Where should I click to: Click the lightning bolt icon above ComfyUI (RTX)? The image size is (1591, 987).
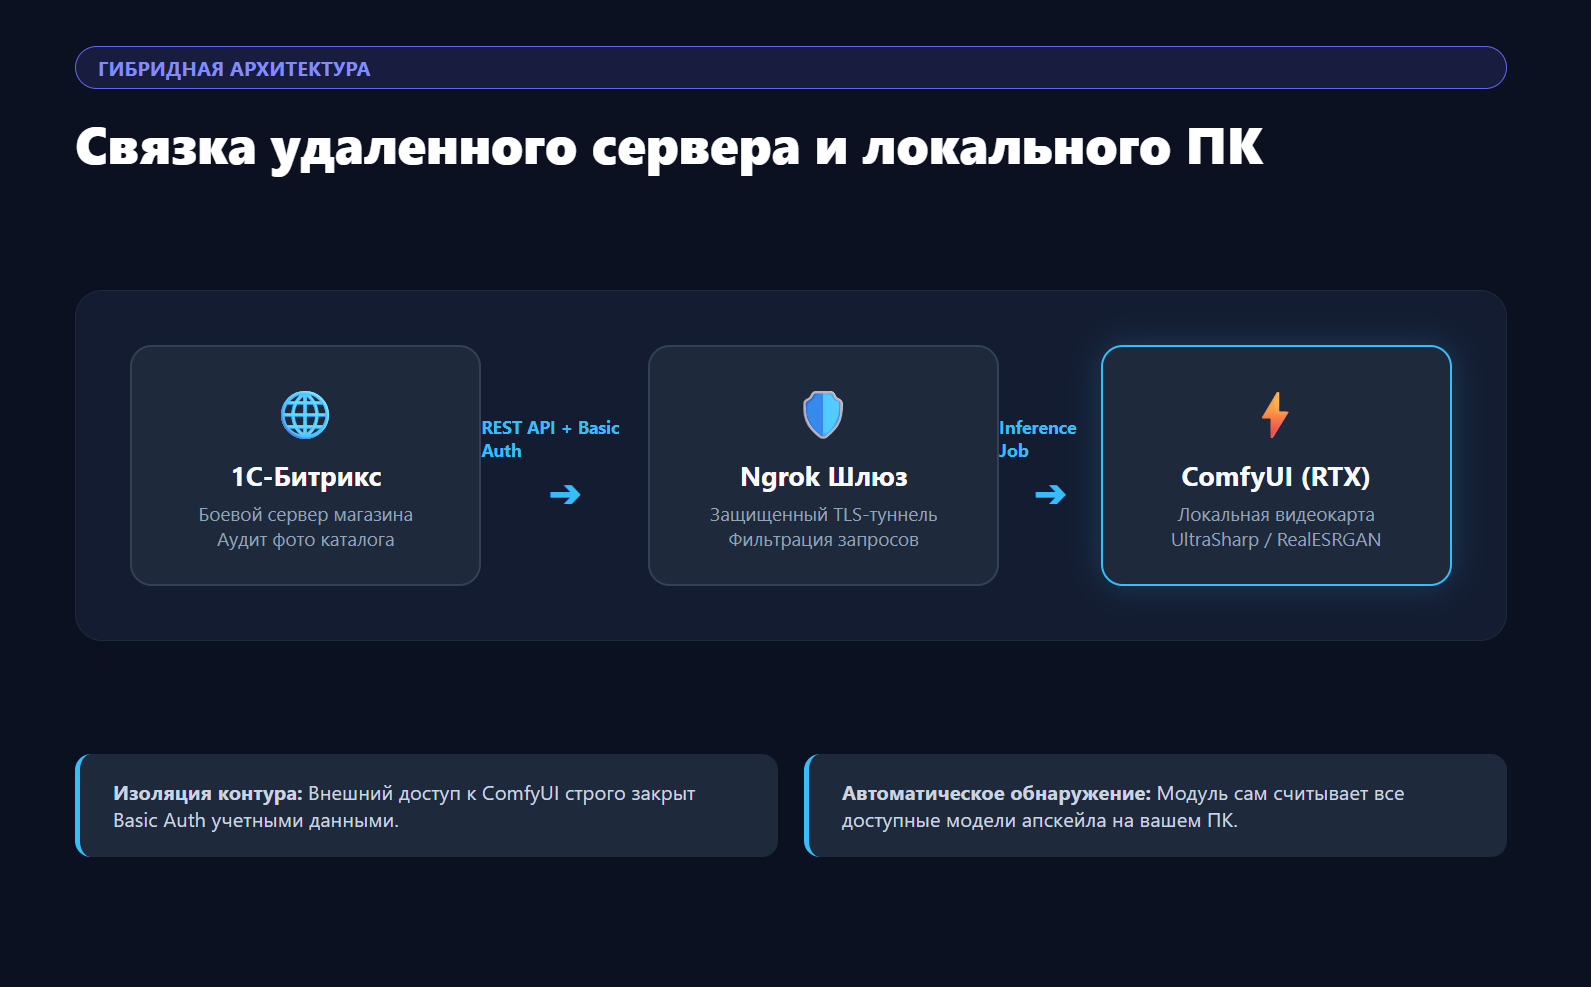[x=1275, y=415]
